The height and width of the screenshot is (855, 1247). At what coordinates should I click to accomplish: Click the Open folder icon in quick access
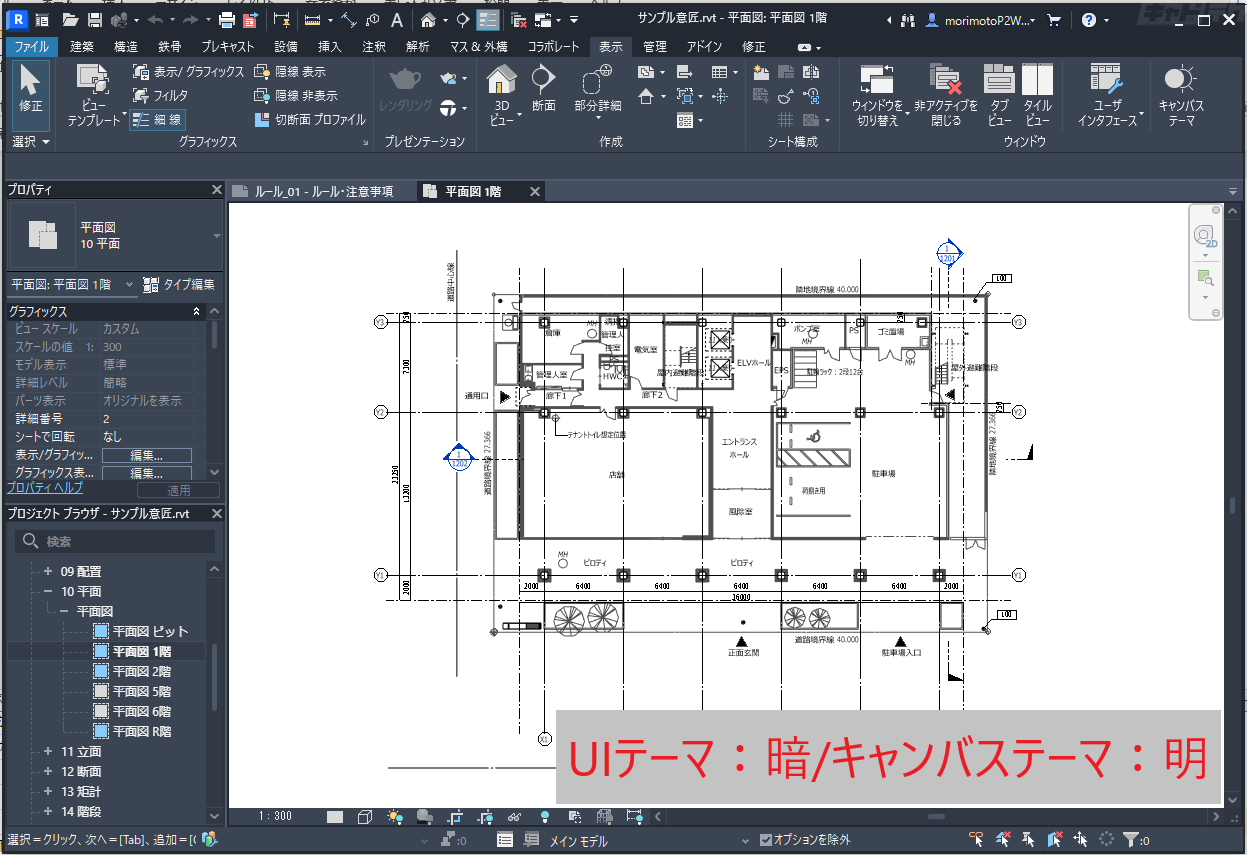[x=70, y=20]
